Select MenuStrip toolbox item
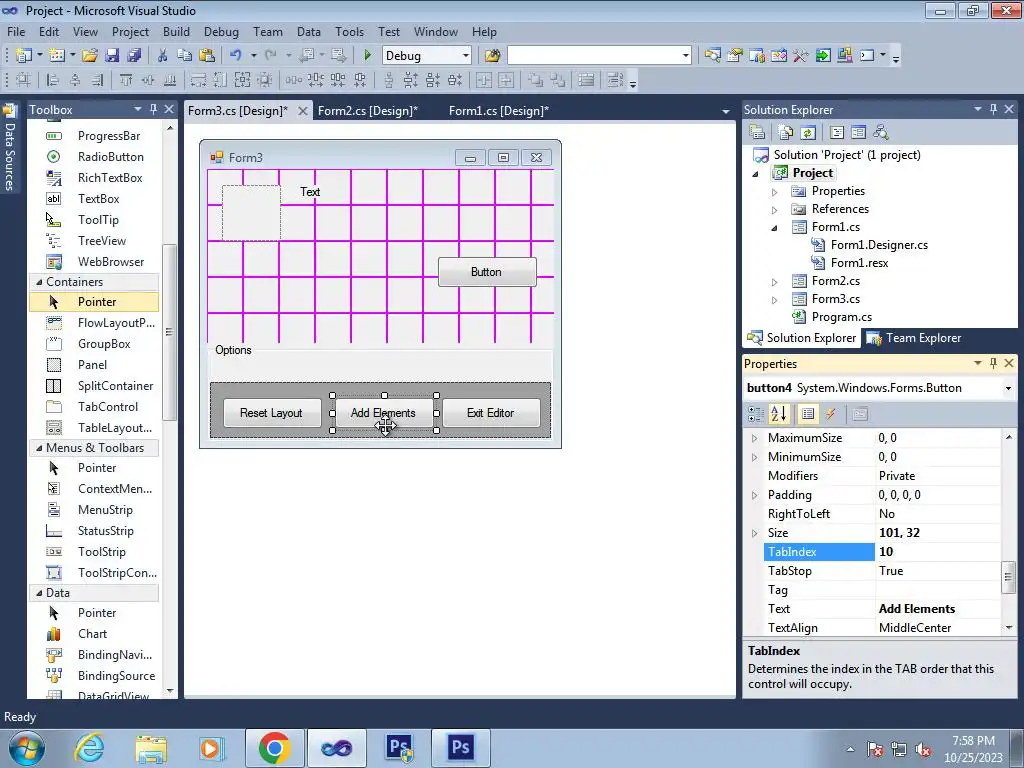This screenshot has height=768, width=1024. pos(95,509)
